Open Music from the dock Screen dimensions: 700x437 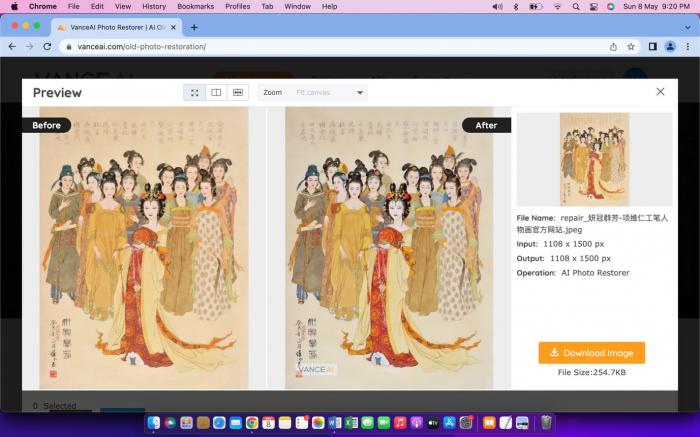tap(400, 422)
